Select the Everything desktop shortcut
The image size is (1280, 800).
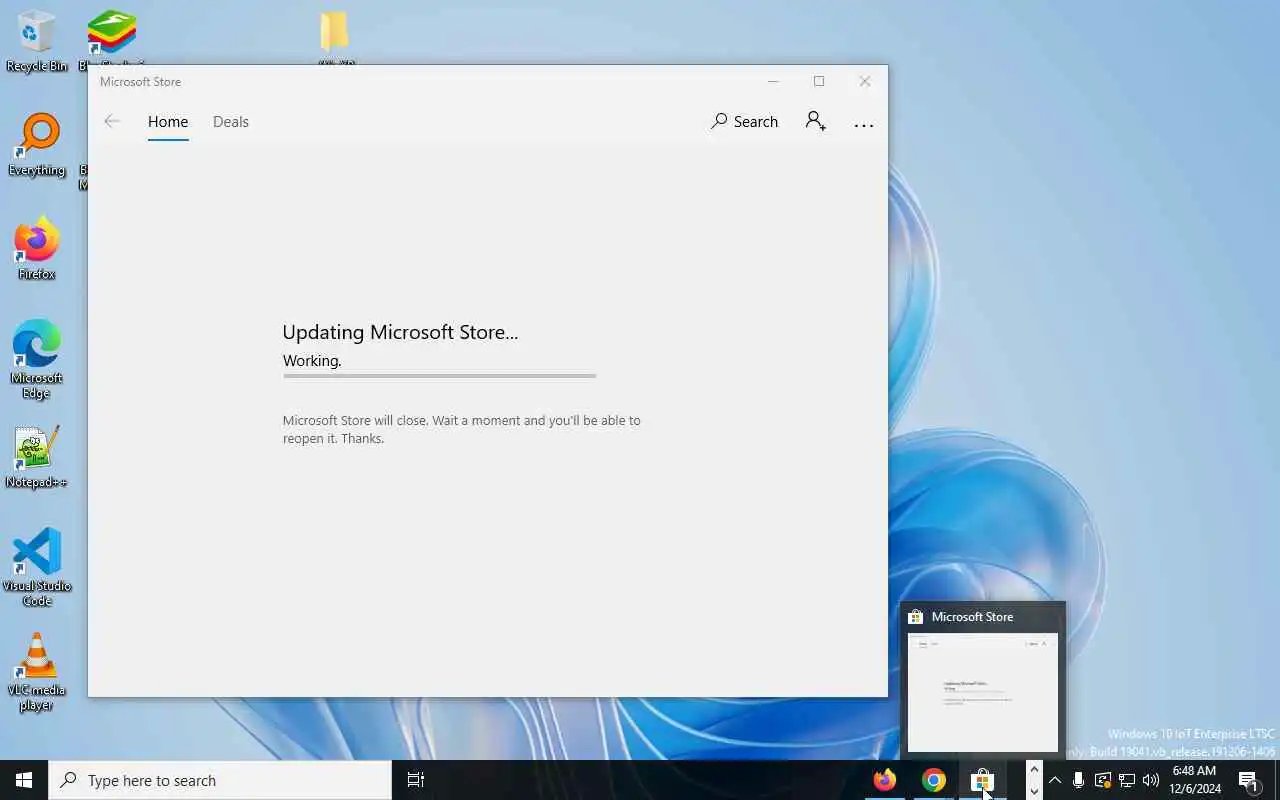click(37, 146)
